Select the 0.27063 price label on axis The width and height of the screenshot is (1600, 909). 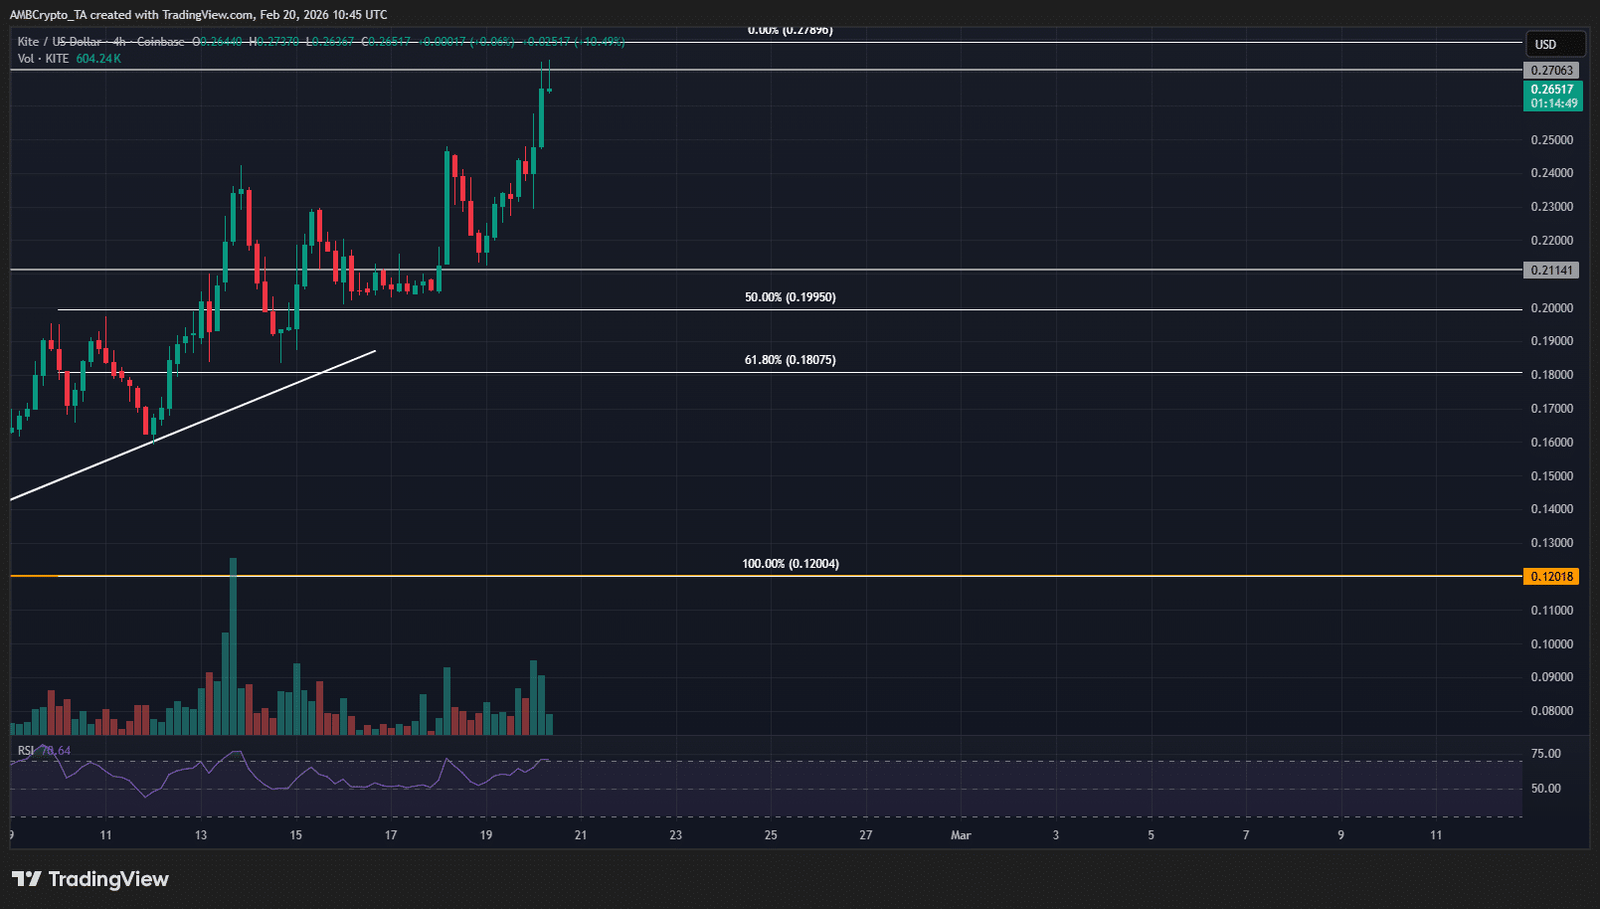tap(1552, 71)
